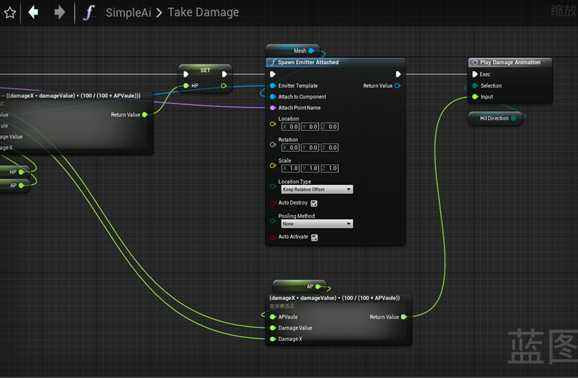Select SimpleAi in the breadcrumb

point(128,13)
